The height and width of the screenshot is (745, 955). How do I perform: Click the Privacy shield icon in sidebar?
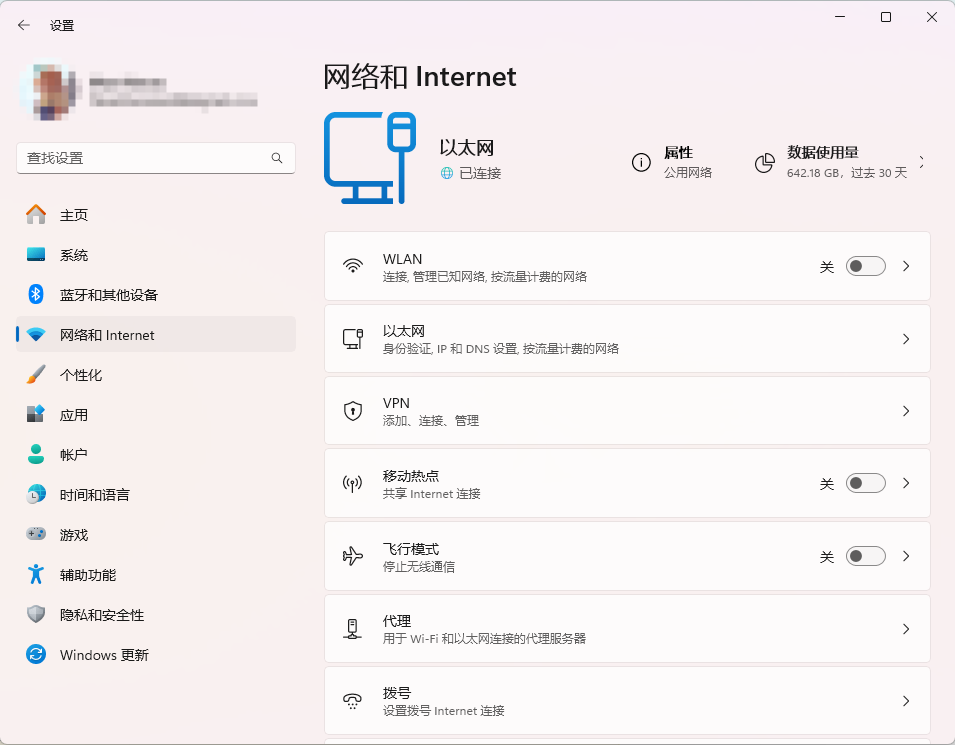(36, 614)
